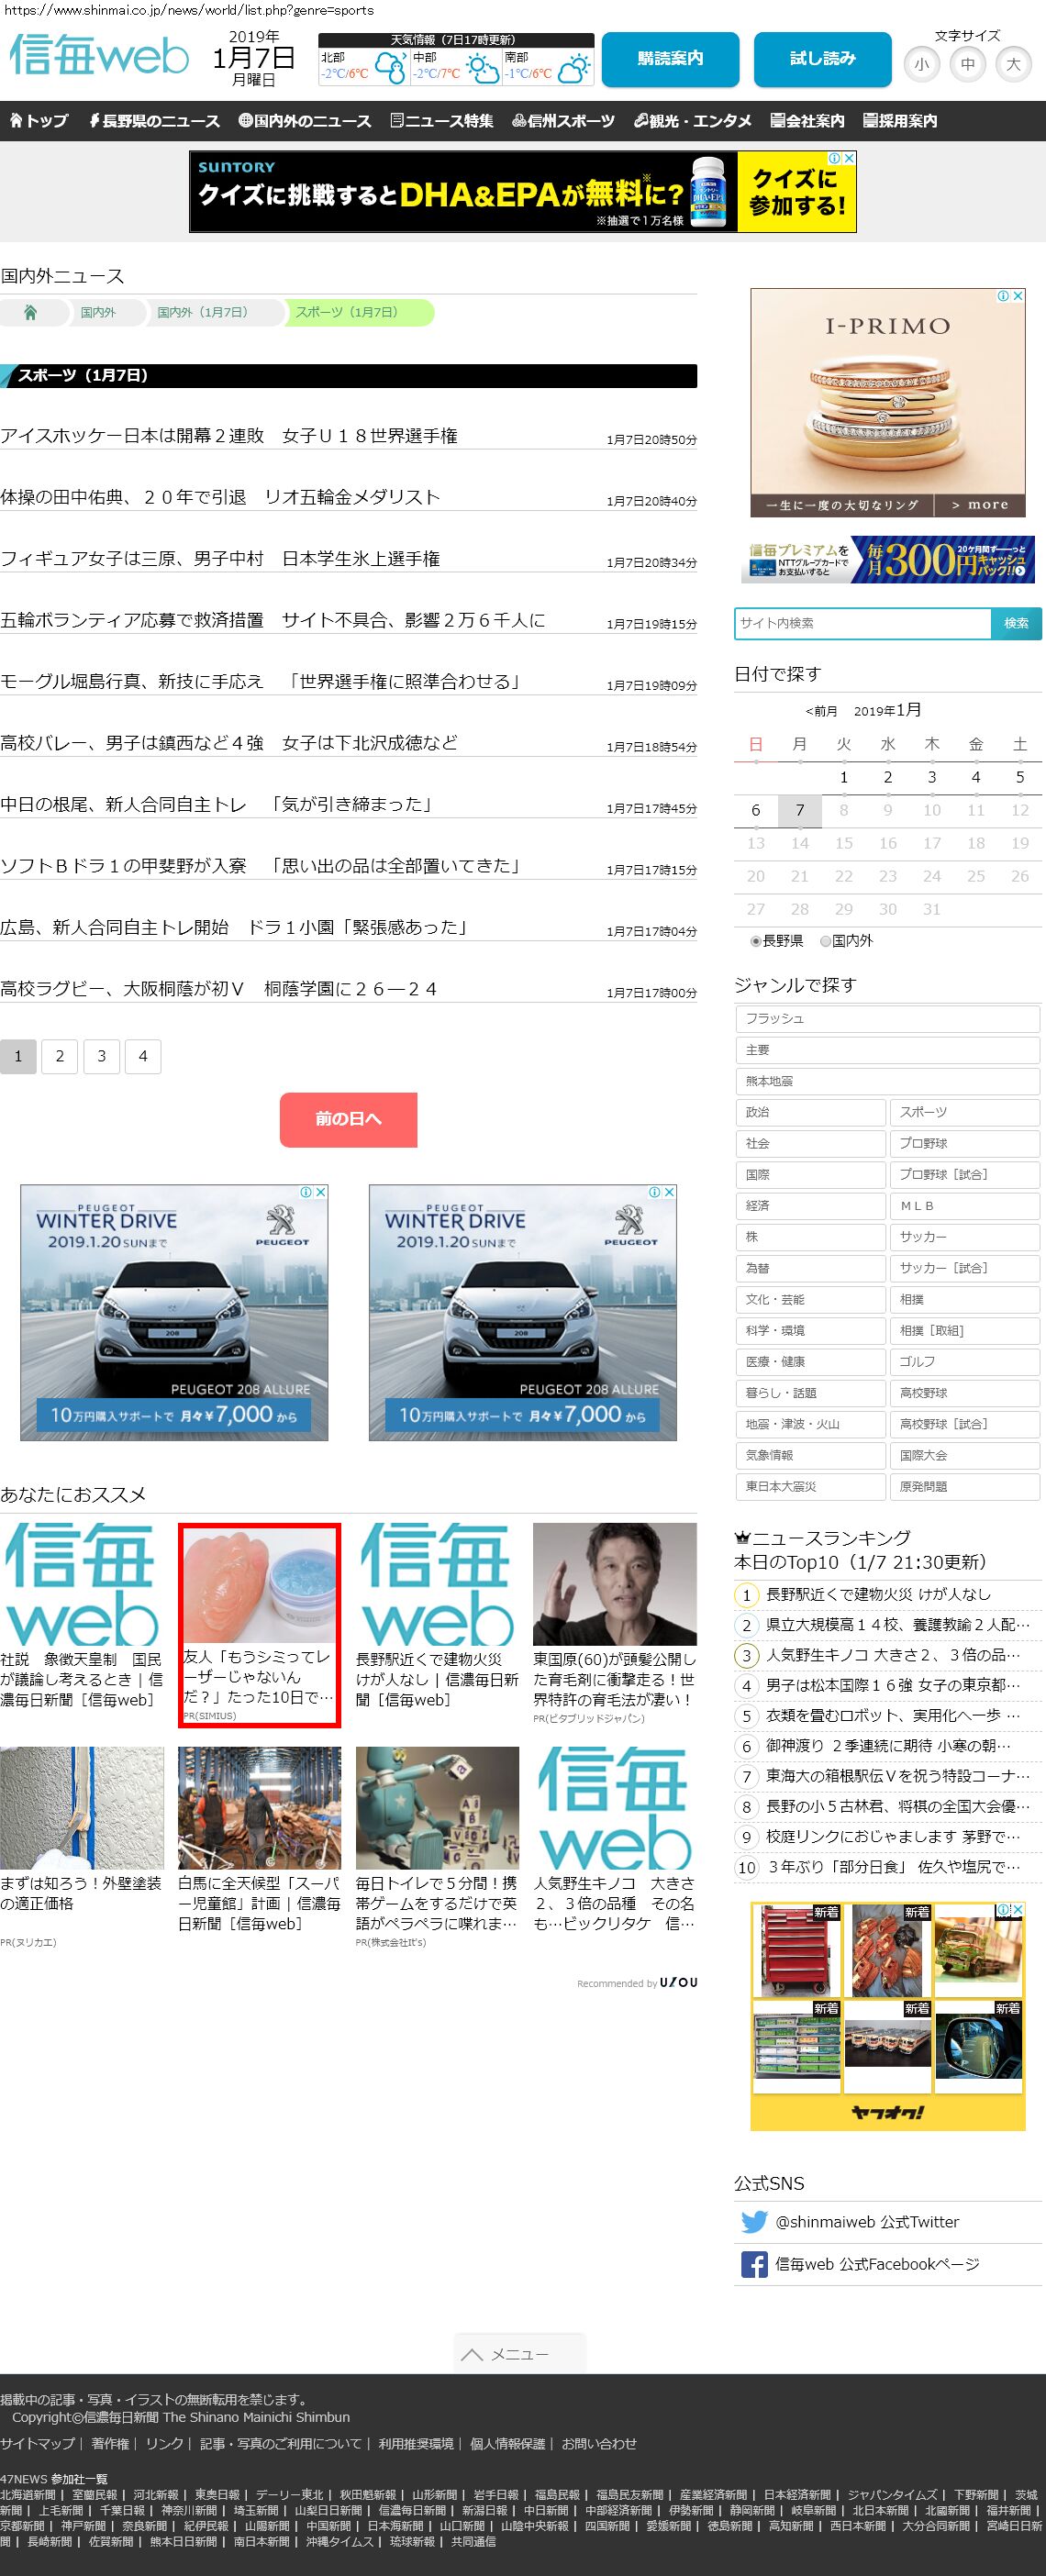
Task: Go to page 2 of the list
Action: pos(60,1056)
